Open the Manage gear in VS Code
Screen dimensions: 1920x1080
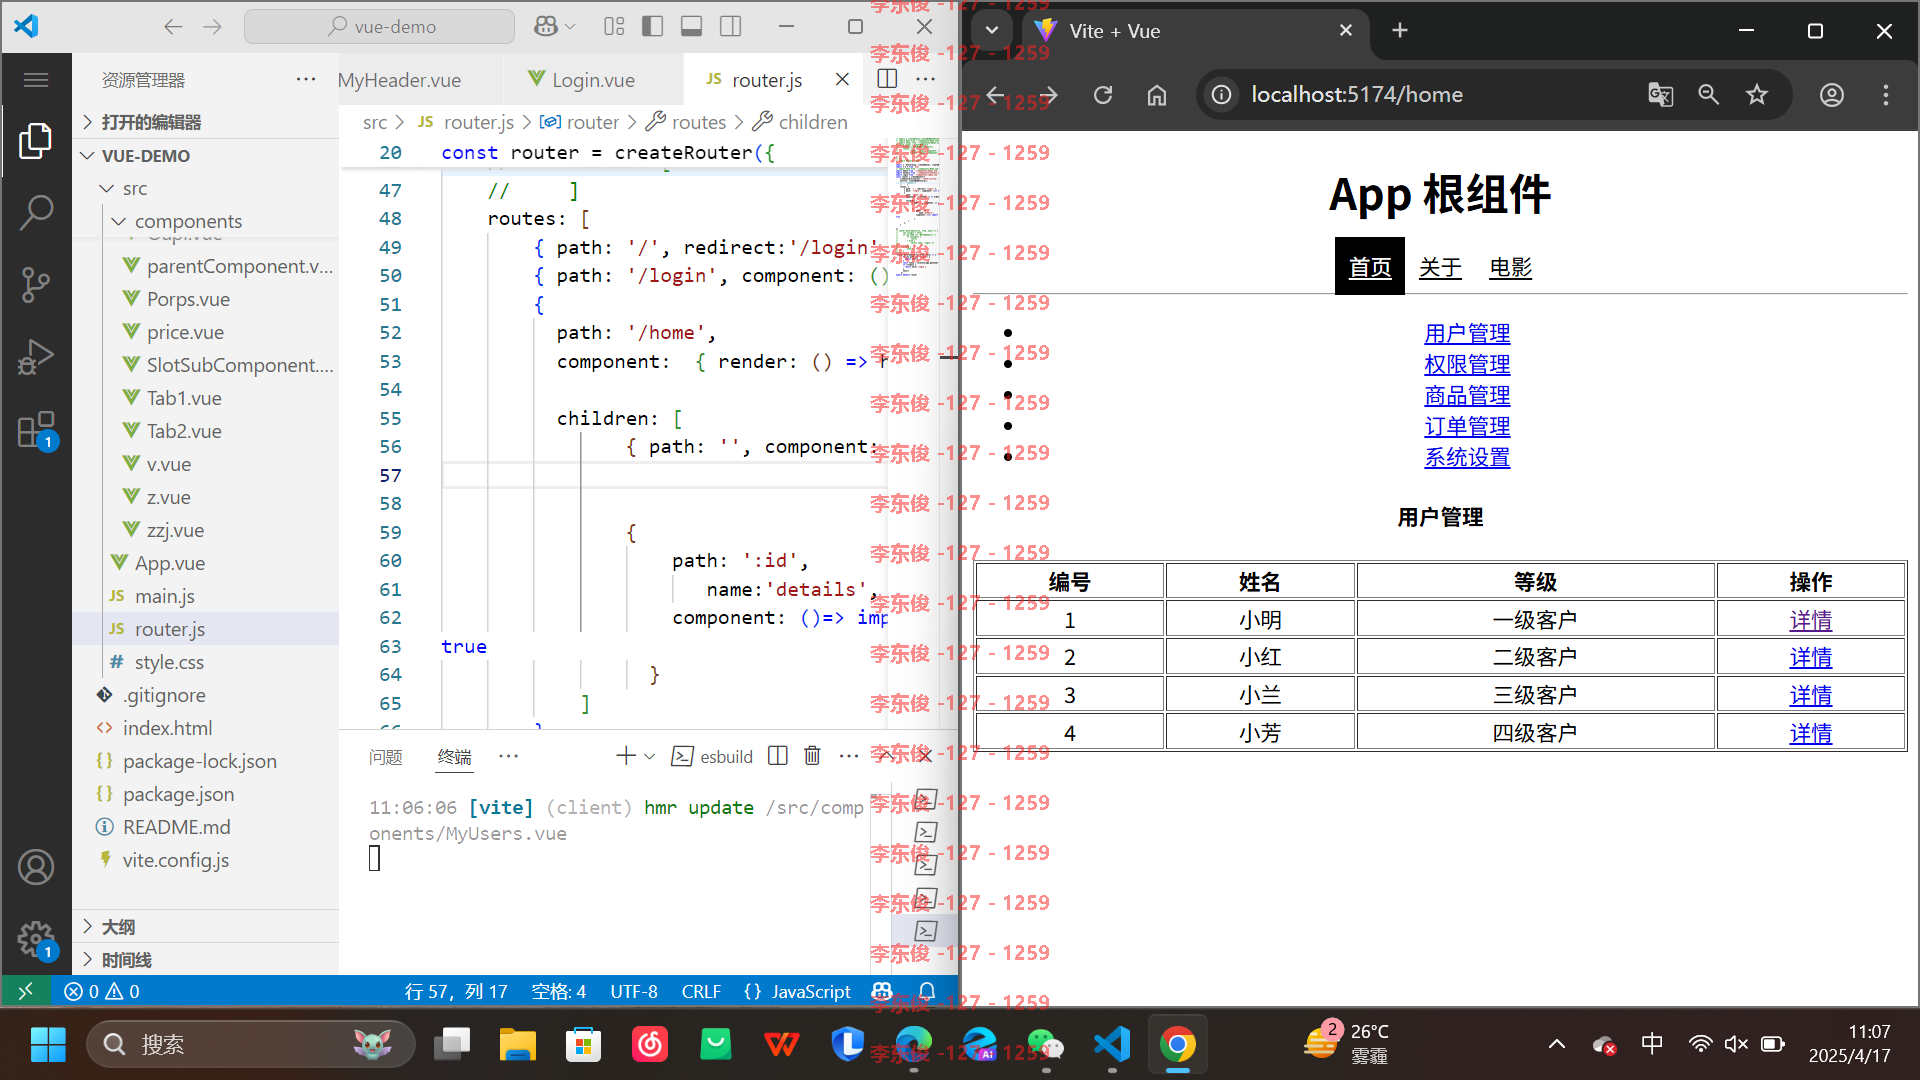point(36,939)
